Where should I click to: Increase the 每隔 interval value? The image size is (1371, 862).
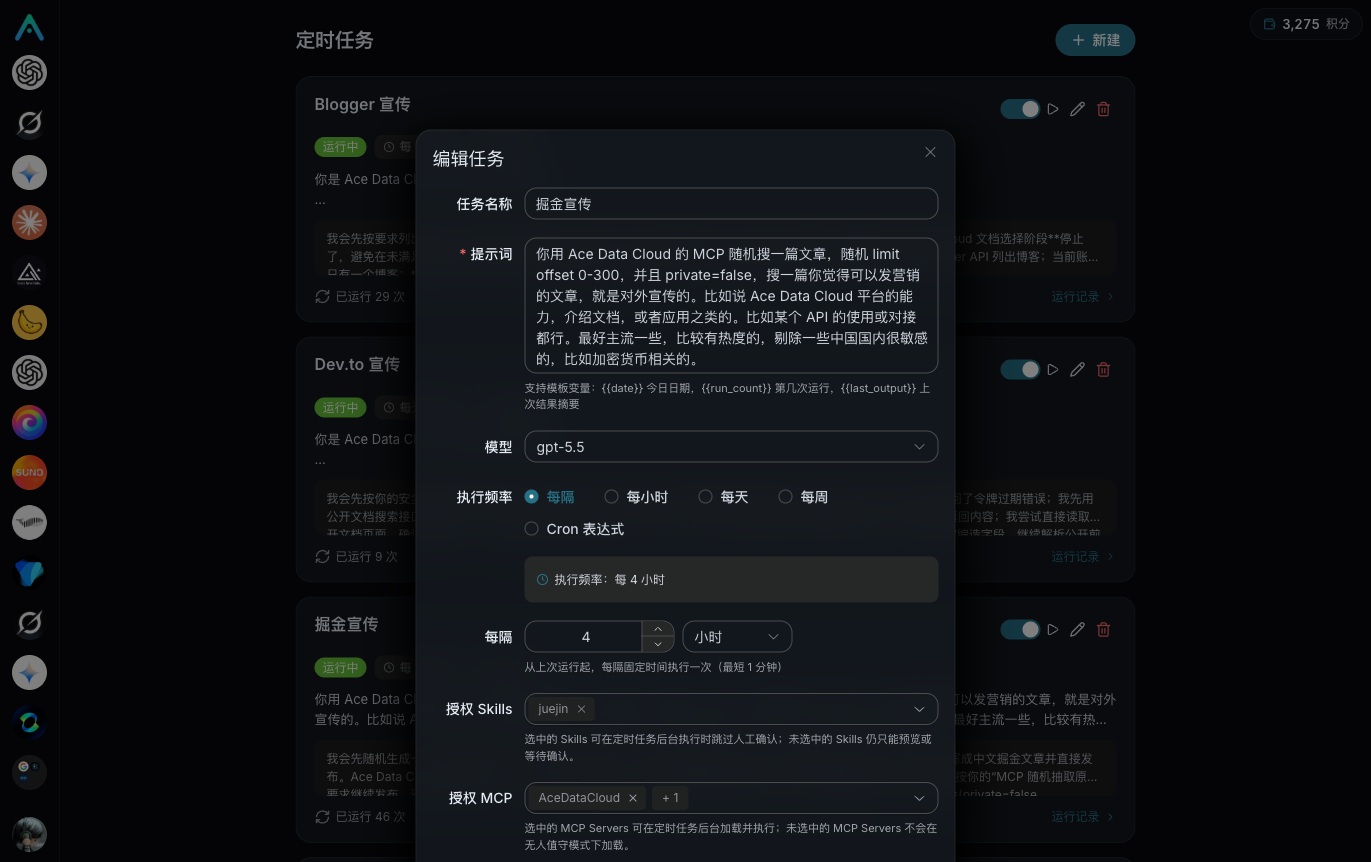pyautogui.click(x=657, y=629)
